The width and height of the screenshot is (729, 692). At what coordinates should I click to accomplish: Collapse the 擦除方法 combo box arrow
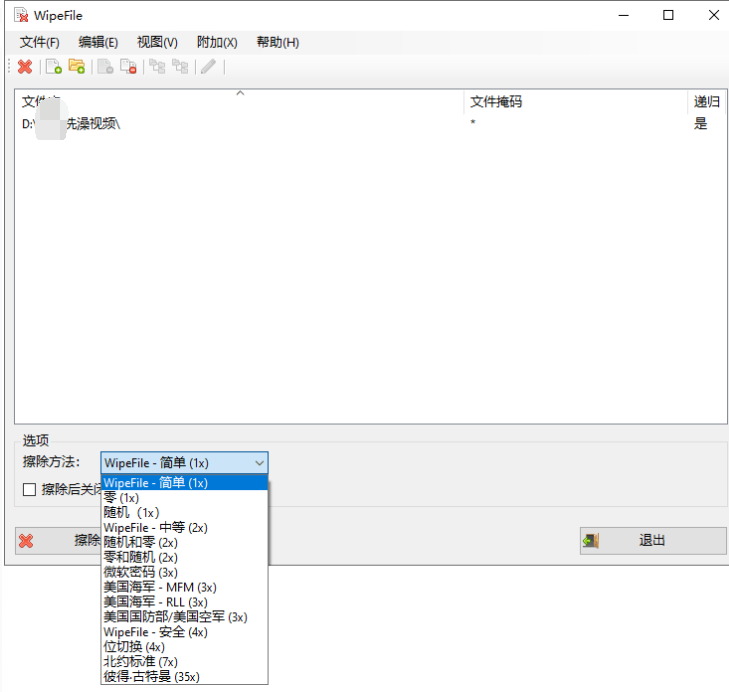pos(259,463)
